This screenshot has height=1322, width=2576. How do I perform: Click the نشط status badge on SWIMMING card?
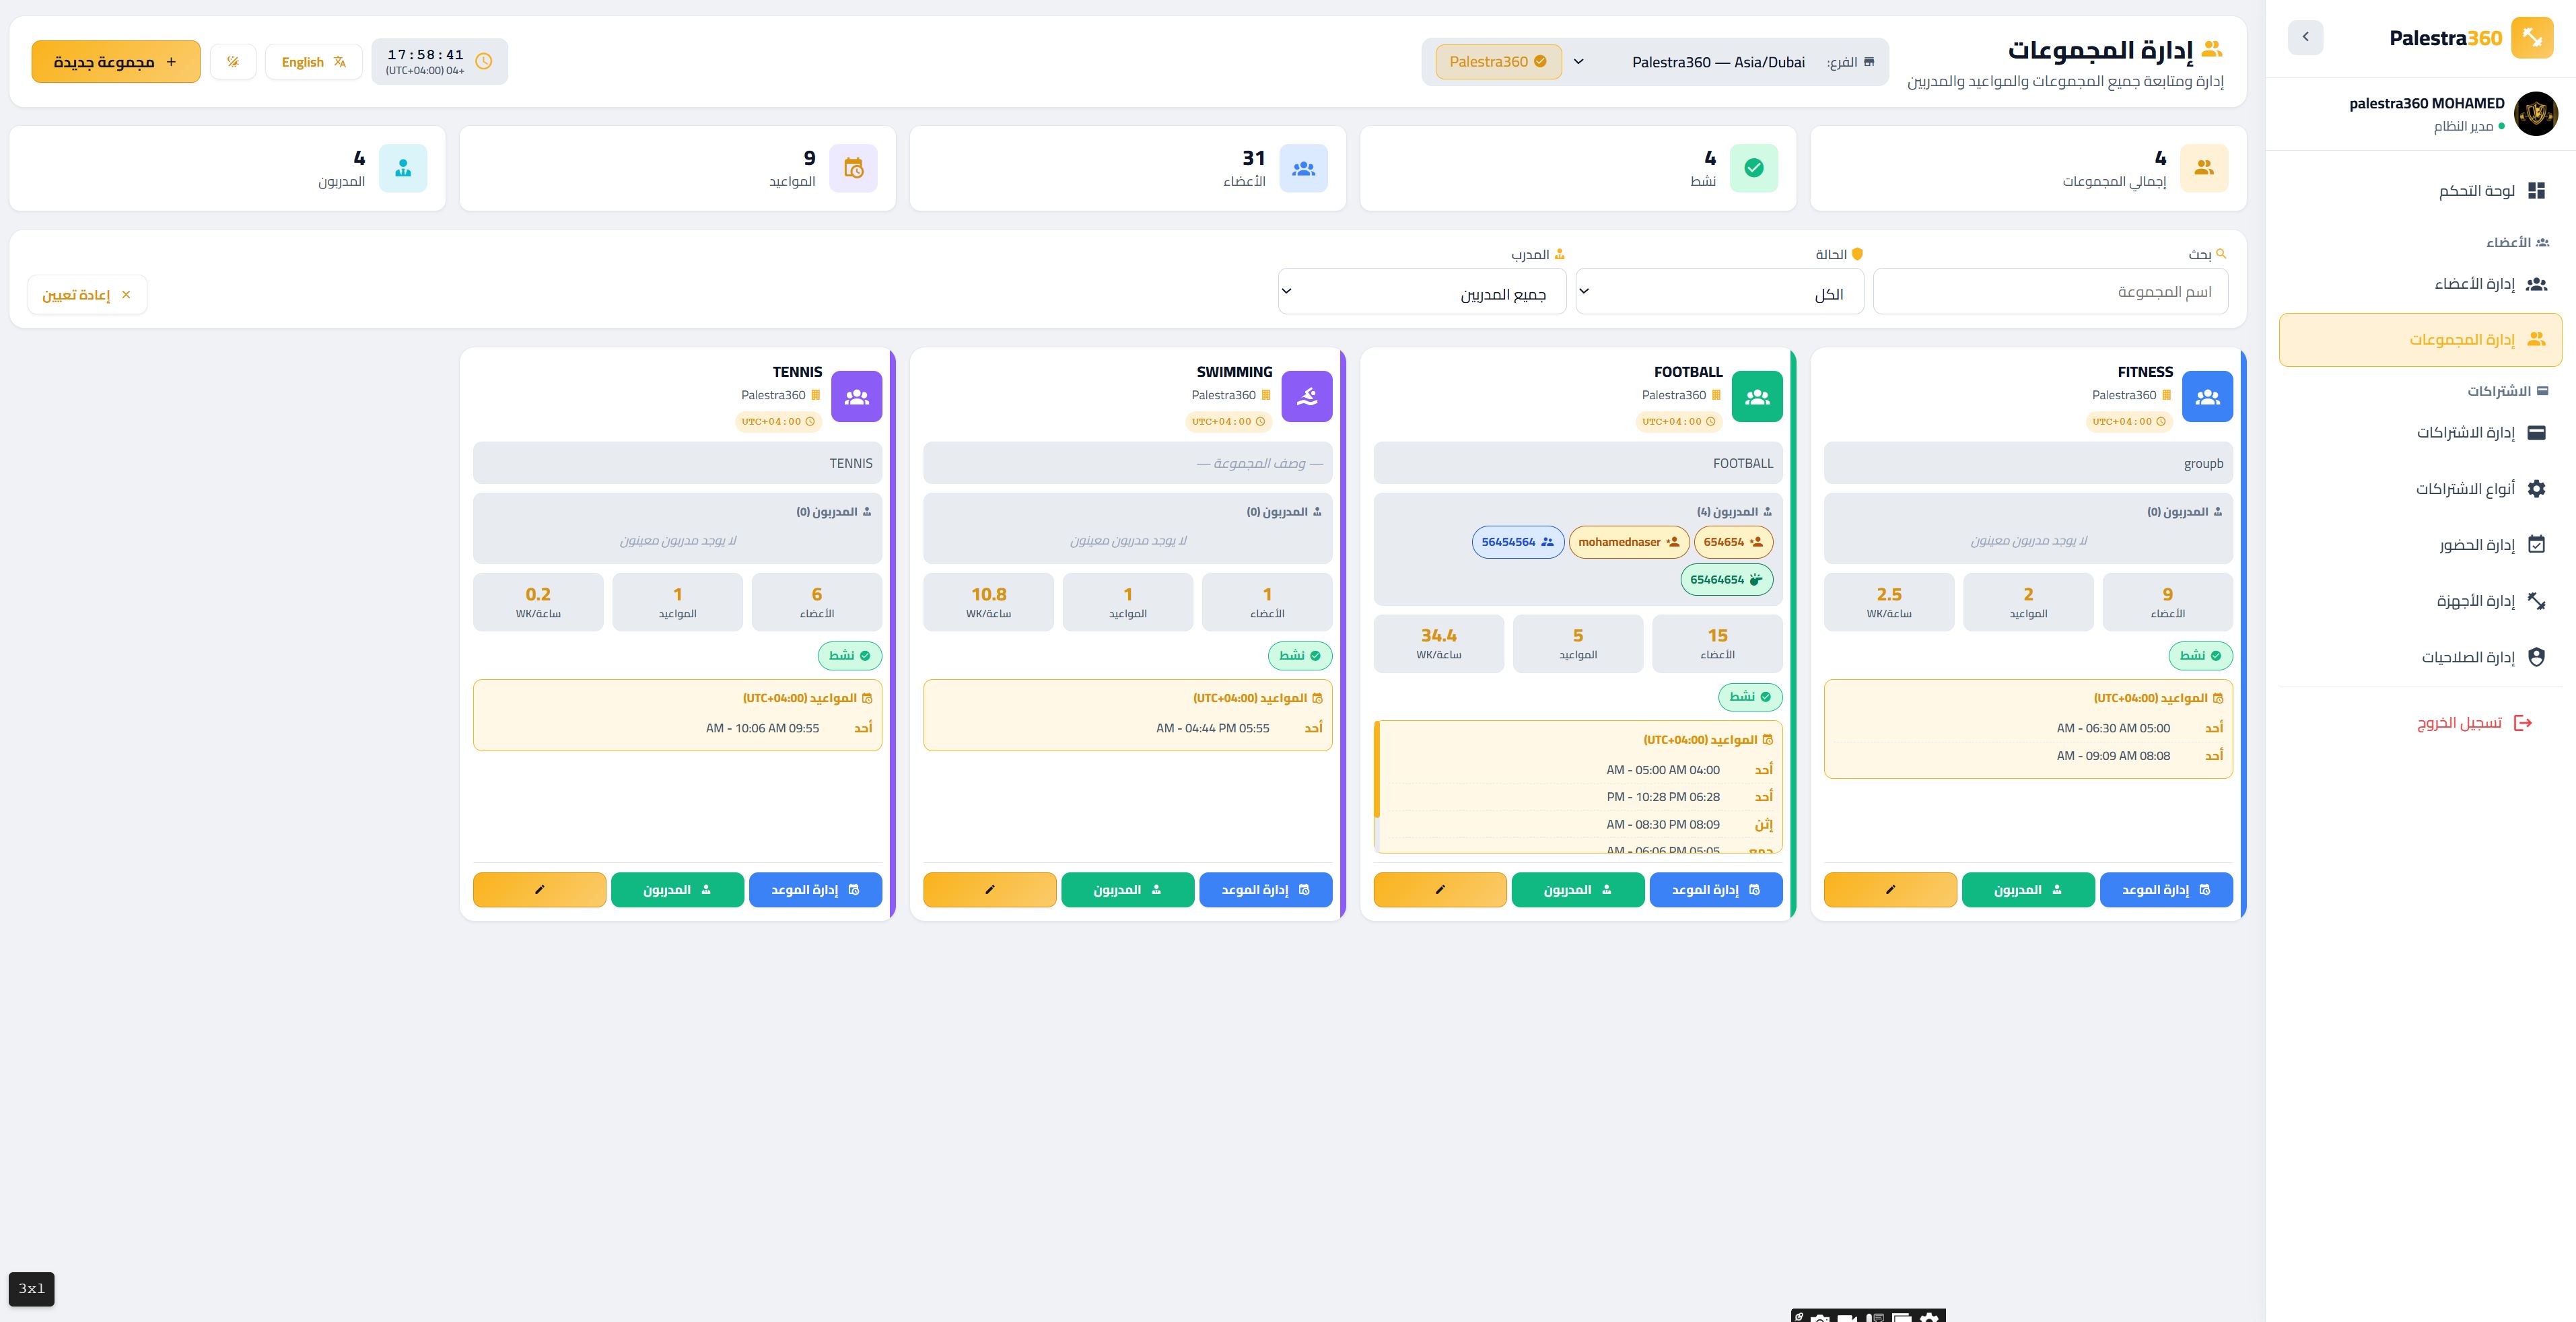(1300, 656)
